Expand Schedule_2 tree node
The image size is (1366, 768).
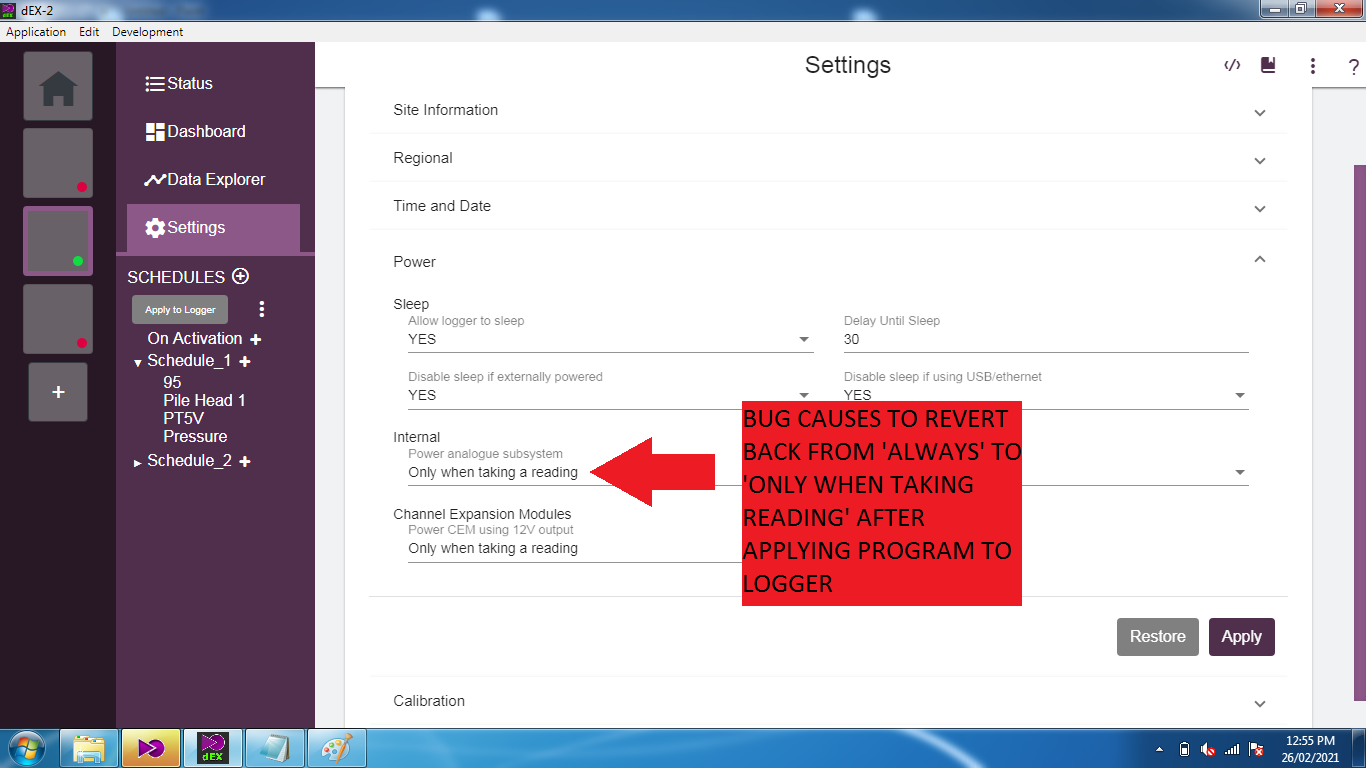(138, 462)
